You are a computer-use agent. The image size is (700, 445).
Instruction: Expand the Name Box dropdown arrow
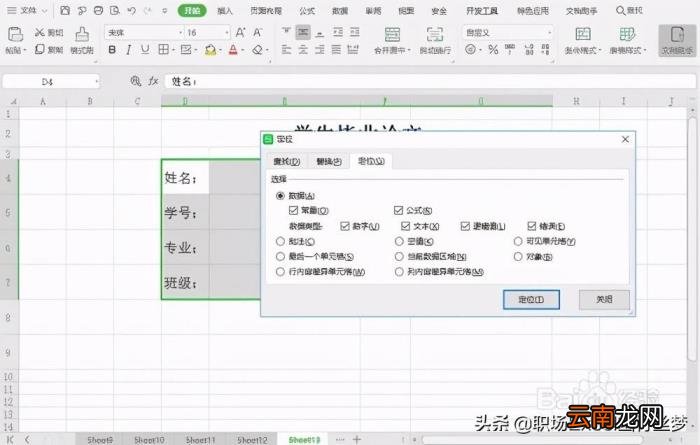(96, 82)
